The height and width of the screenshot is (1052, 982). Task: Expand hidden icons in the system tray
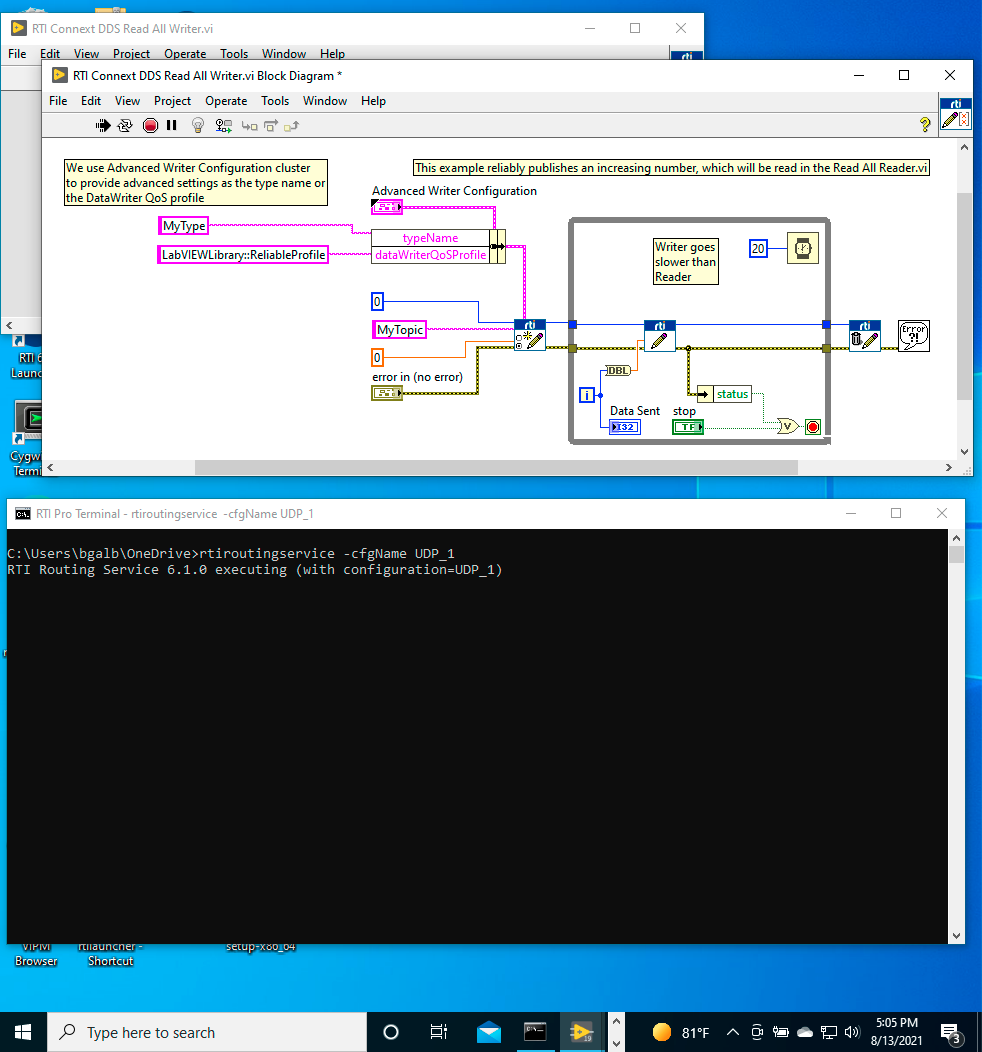pos(732,1031)
